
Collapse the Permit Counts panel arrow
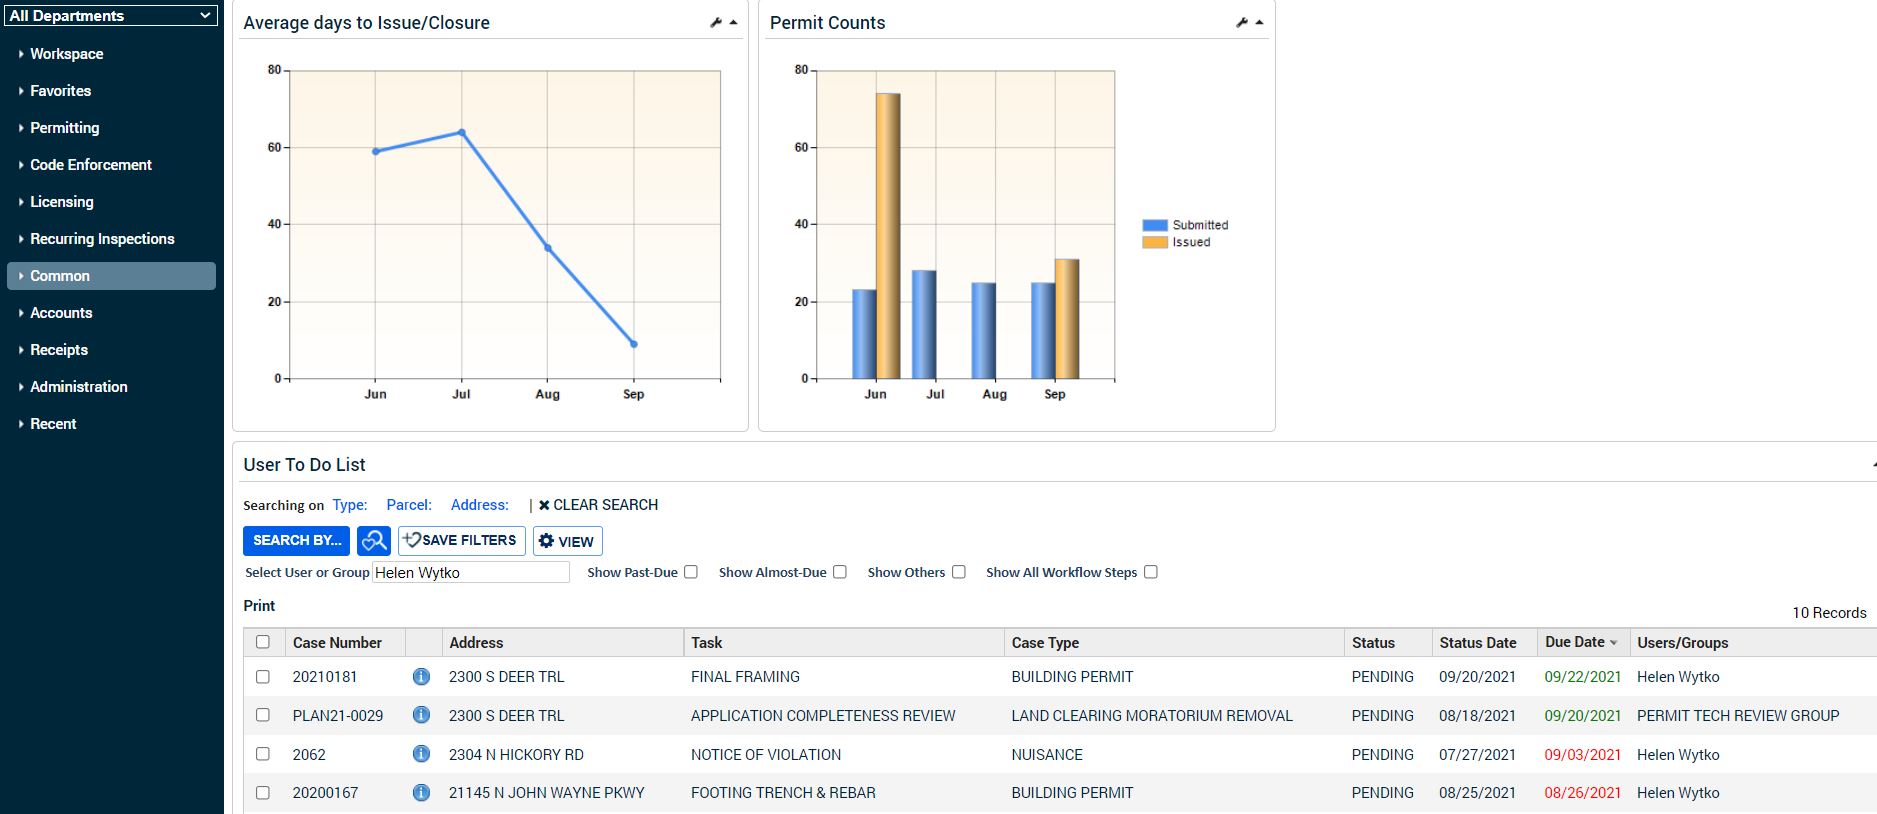(x=1259, y=22)
